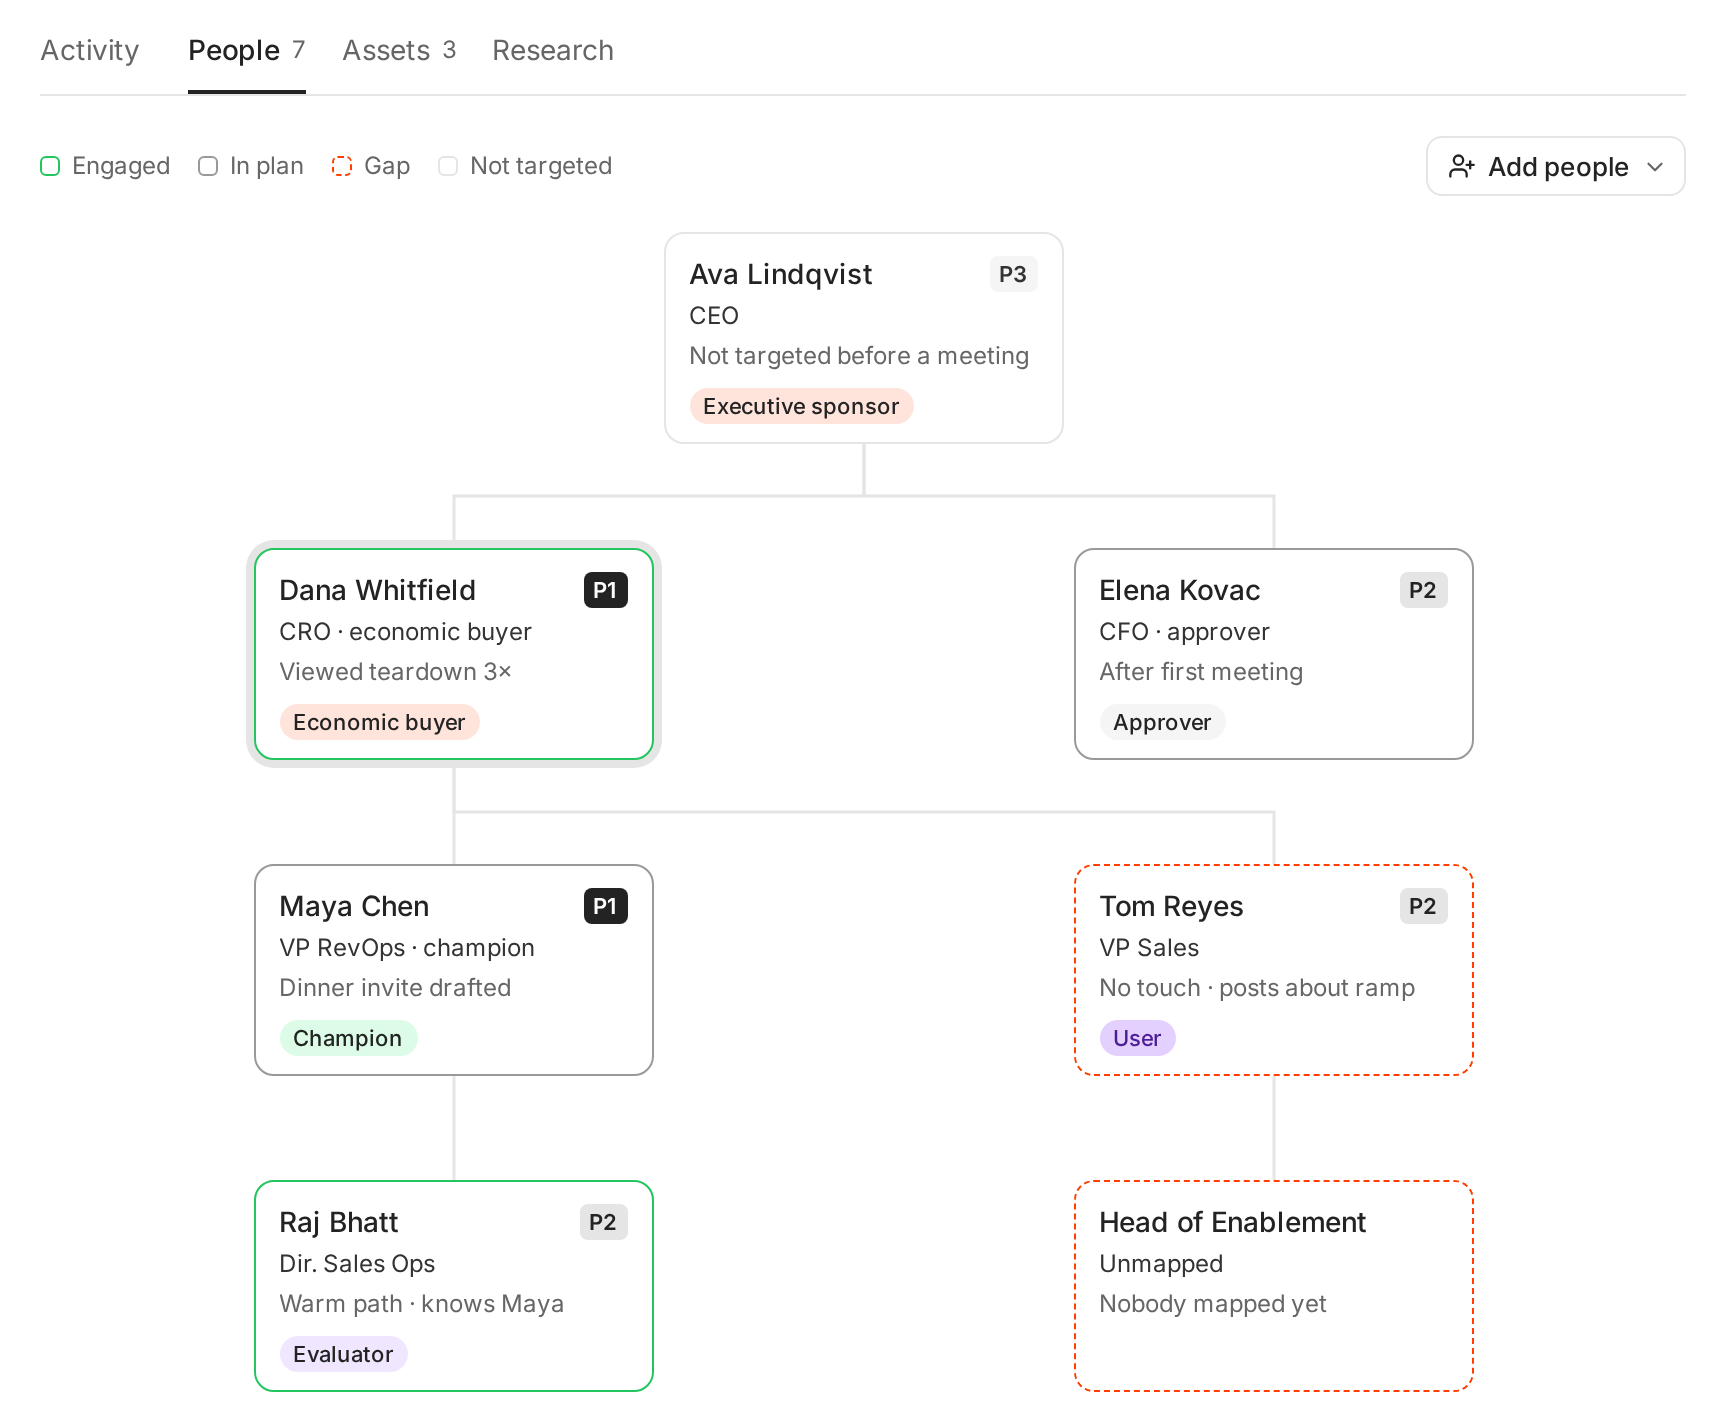1734x1424 pixels.
Task: Click the P2 badge on Raj Bhatt
Action: point(603,1222)
